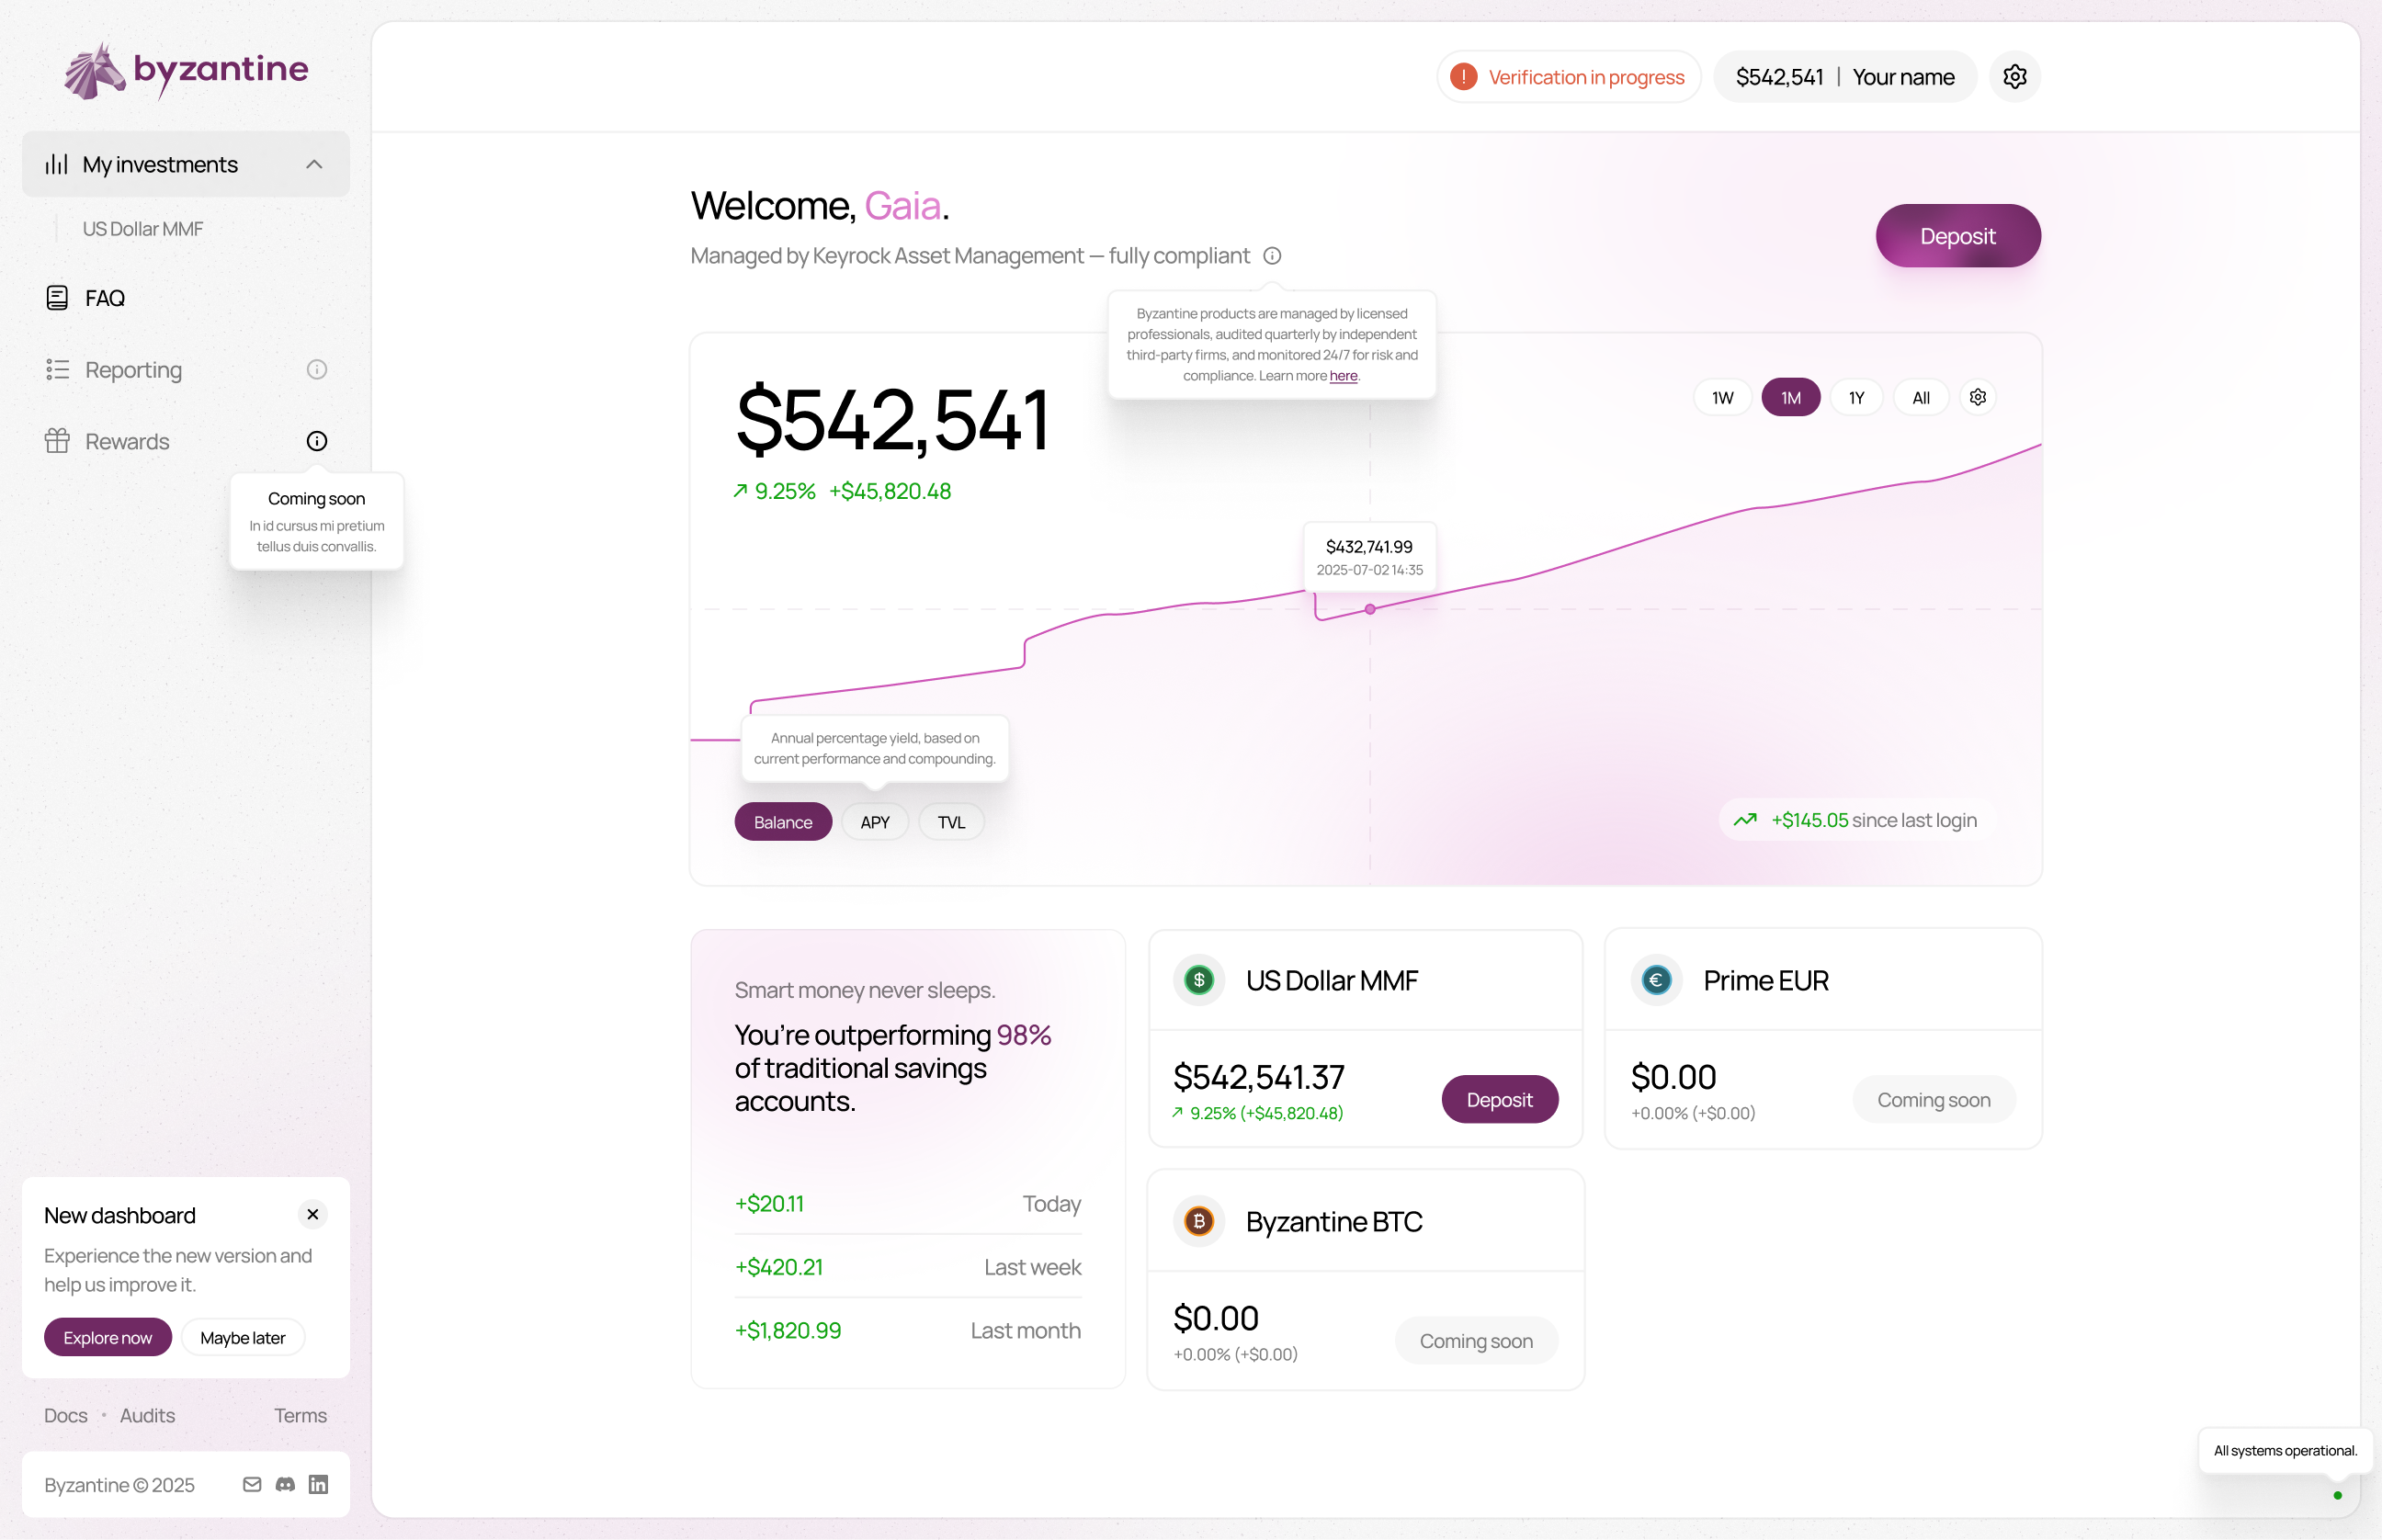Click the email envelope icon in footer

click(252, 1484)
